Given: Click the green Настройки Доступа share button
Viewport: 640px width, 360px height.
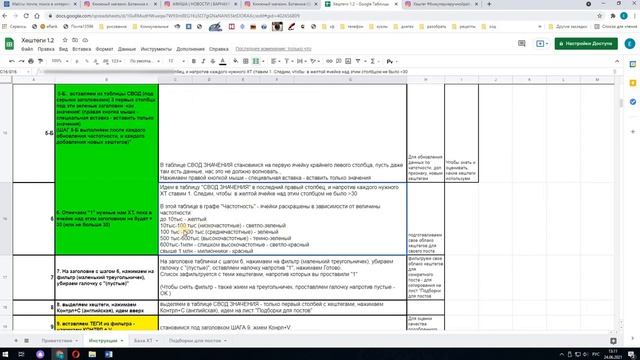Looking at the screenshot, I should coord(586,43).
